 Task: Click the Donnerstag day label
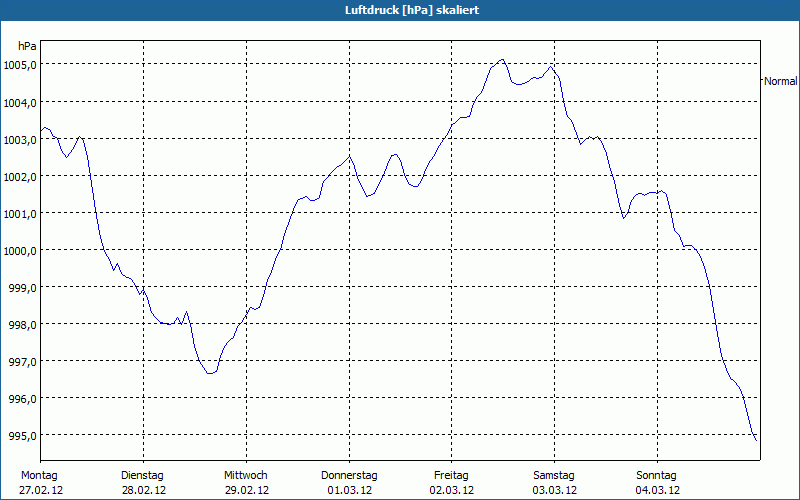click(349, 476)
